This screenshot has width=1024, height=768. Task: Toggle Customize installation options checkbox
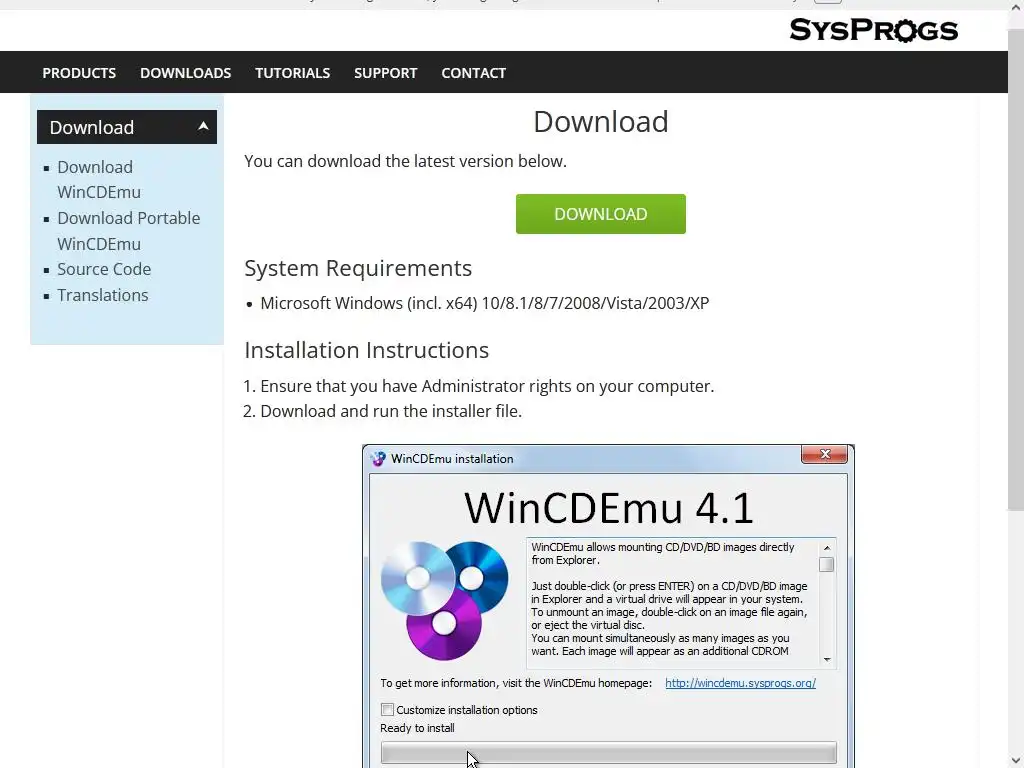pos(387,709)
